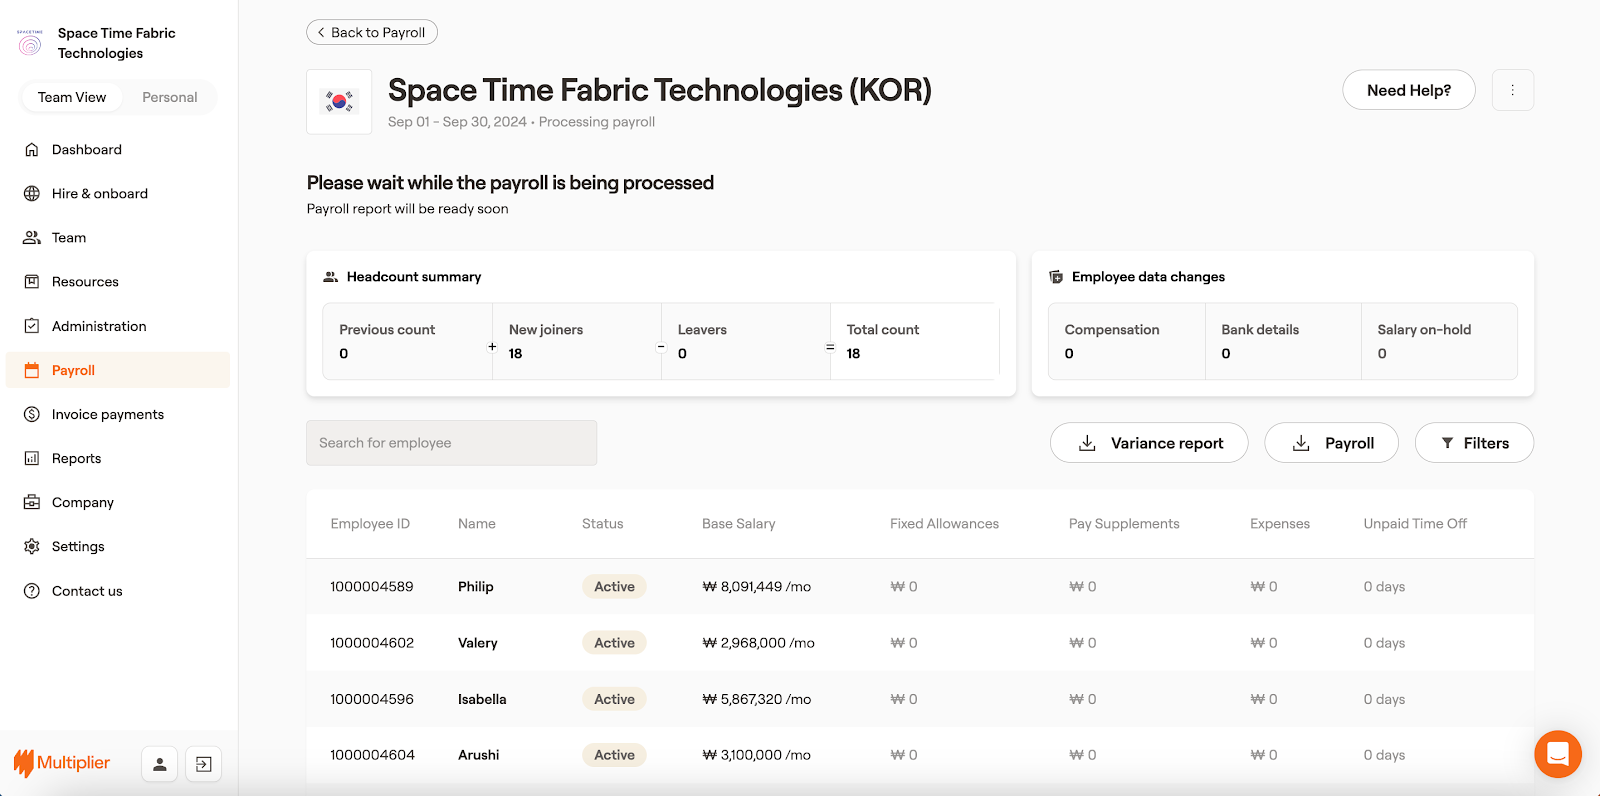Screen dimensions: 1600x796
Task: Click the Contact us question mark icon
Action: 32,591
